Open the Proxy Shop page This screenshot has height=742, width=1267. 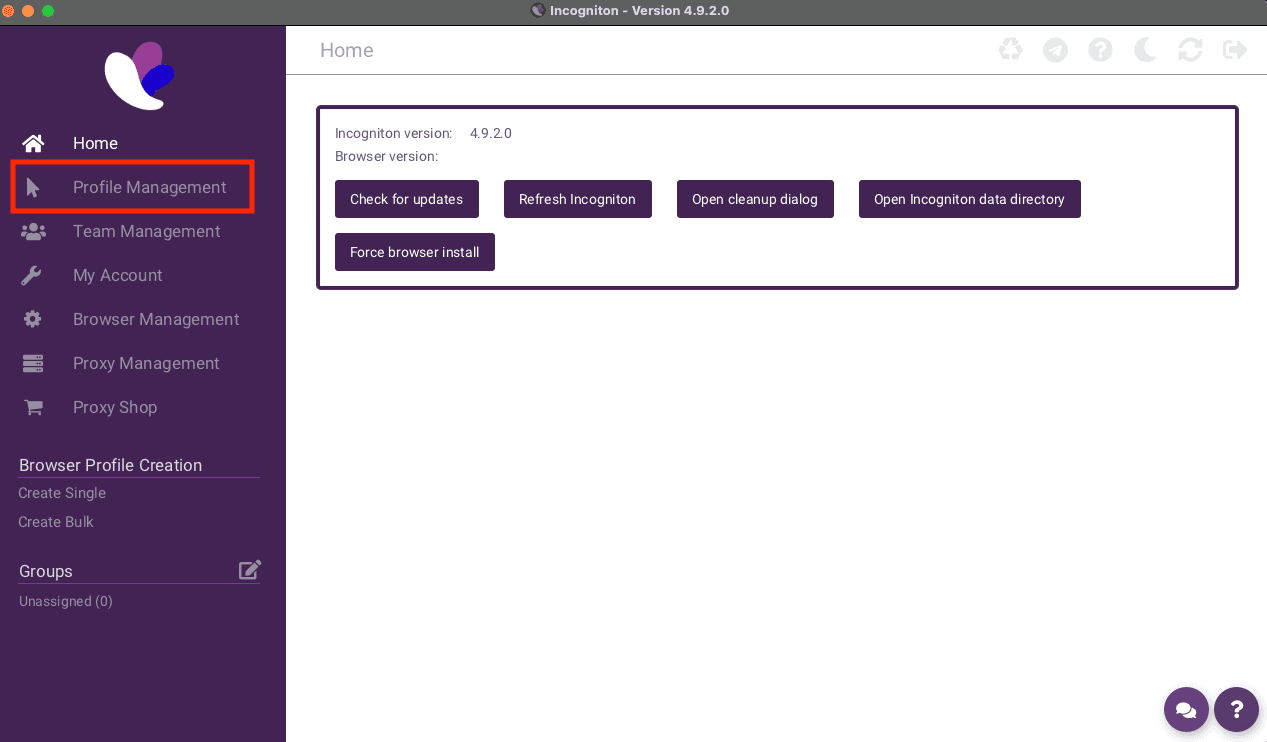click(114, 407)
